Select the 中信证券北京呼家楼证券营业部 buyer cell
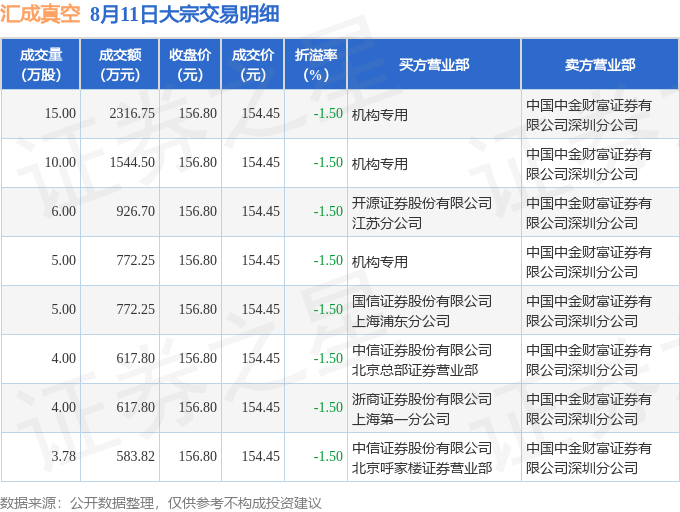The image size is (680, 512). click(434, 457)
